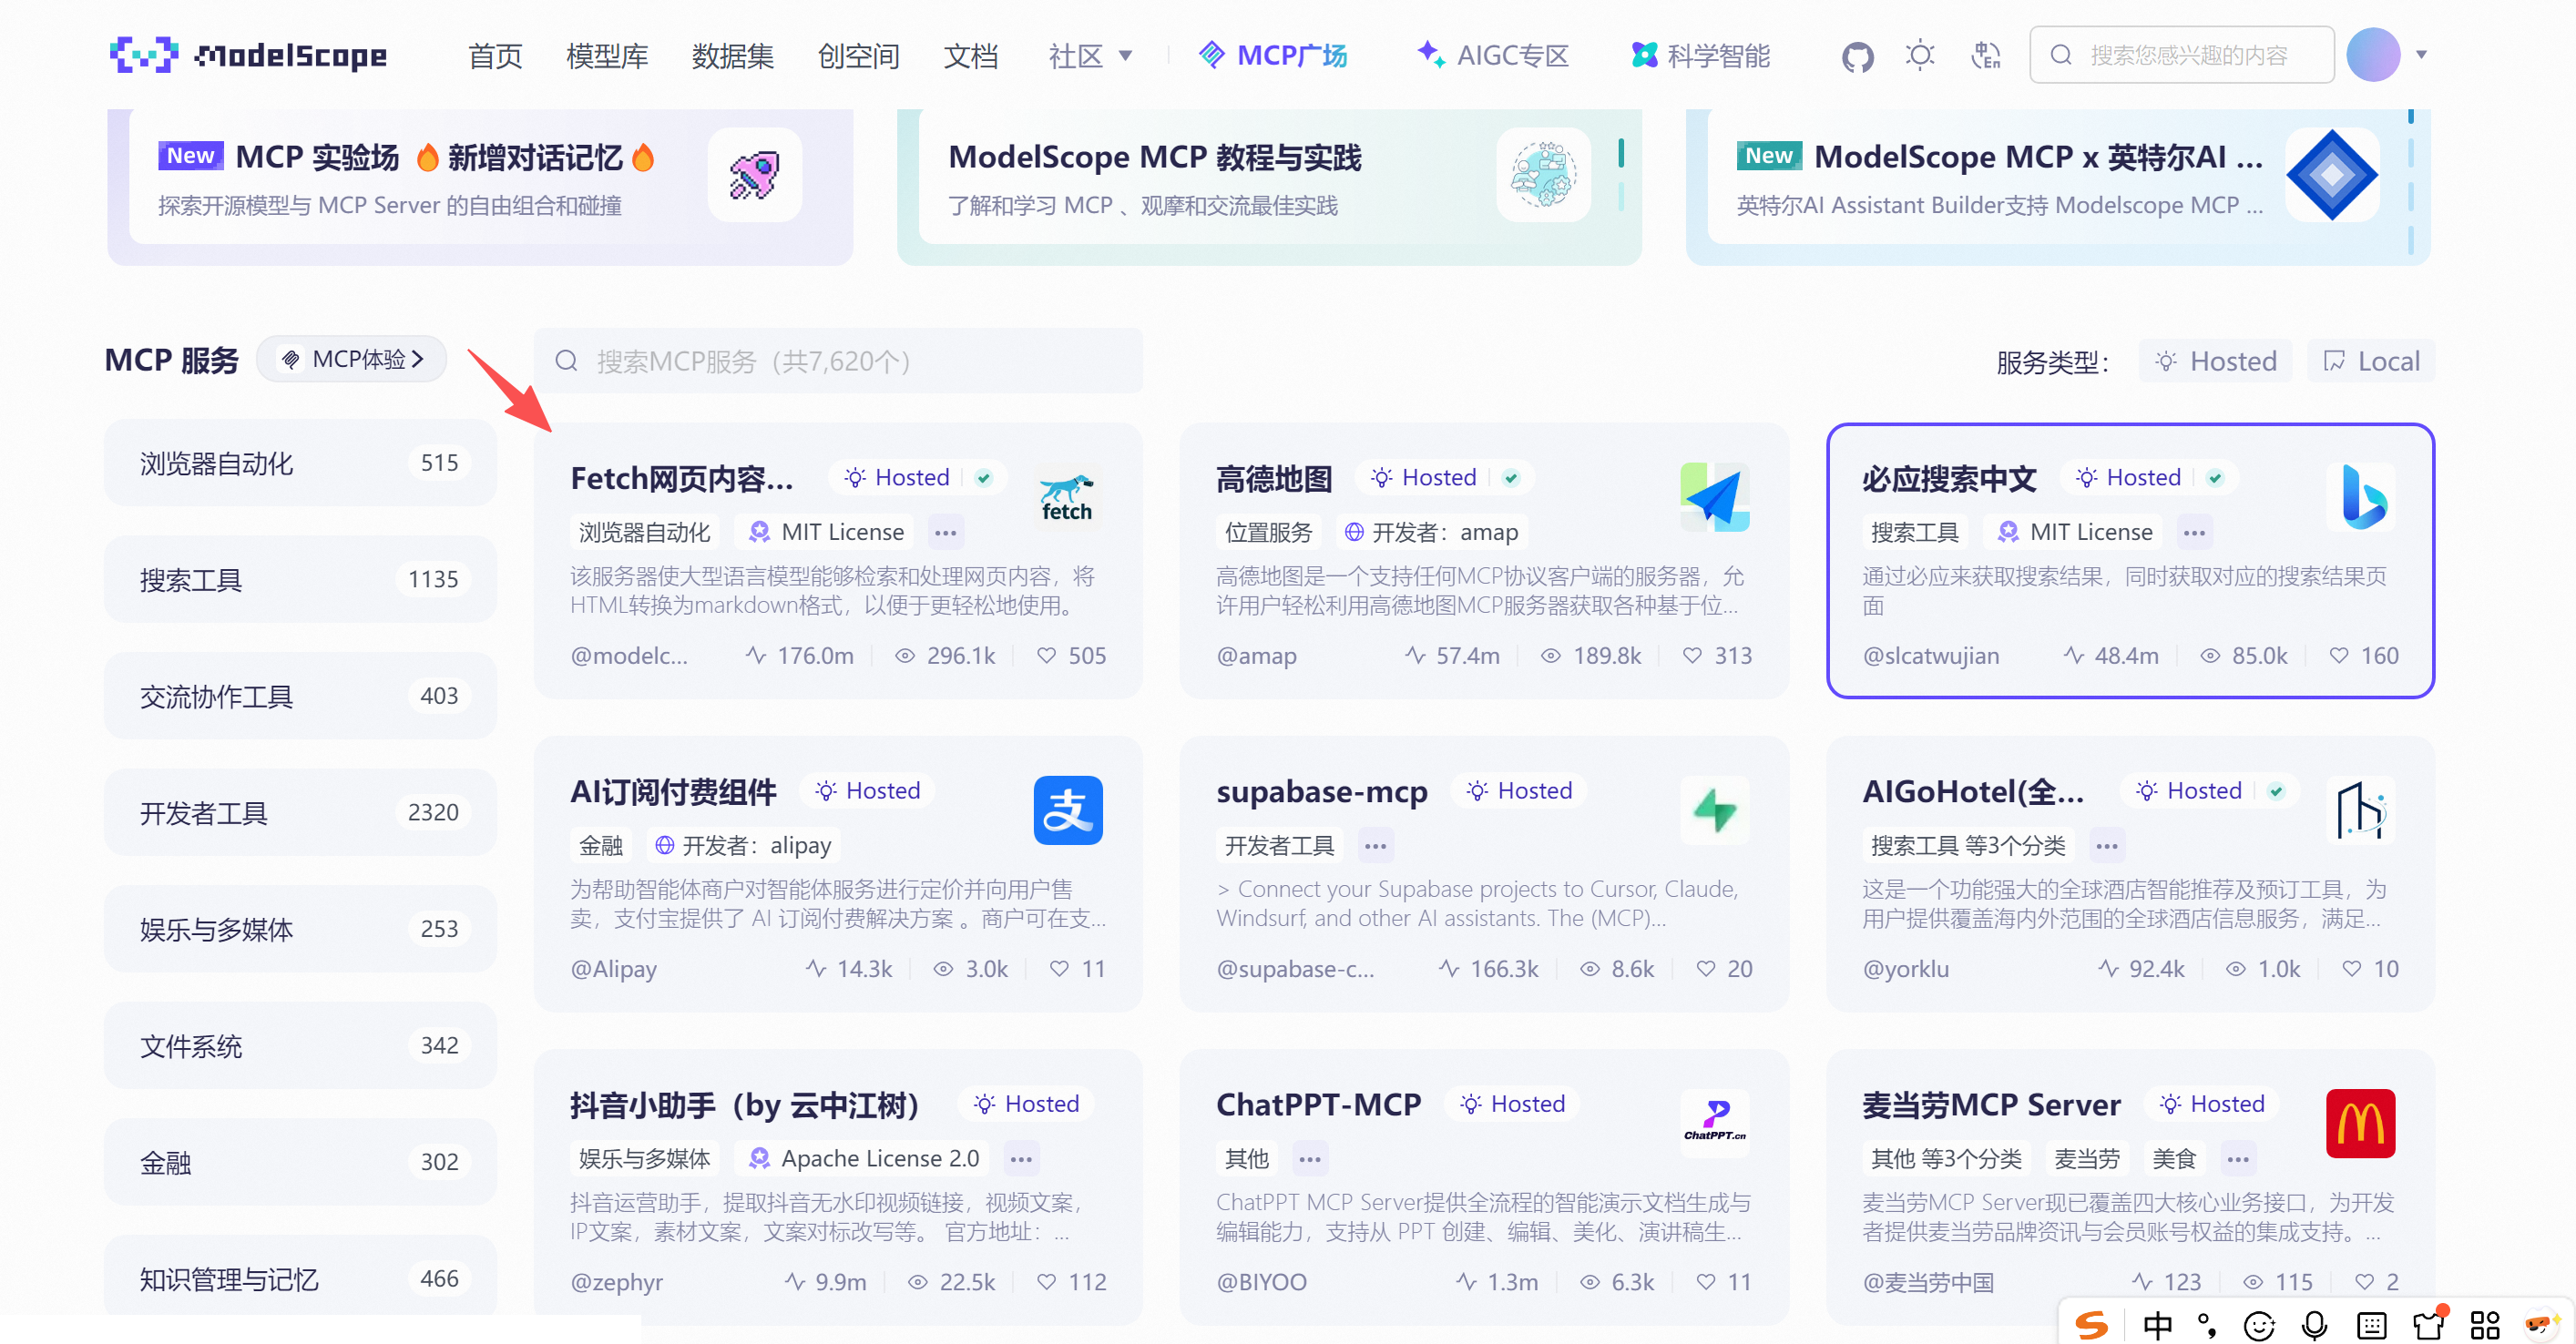The height and width of the screenshot is (1344, 2576).
Task: Click the McDonald's logo on 麦当劳MCP Server
Action: tap(2361, 1123)
